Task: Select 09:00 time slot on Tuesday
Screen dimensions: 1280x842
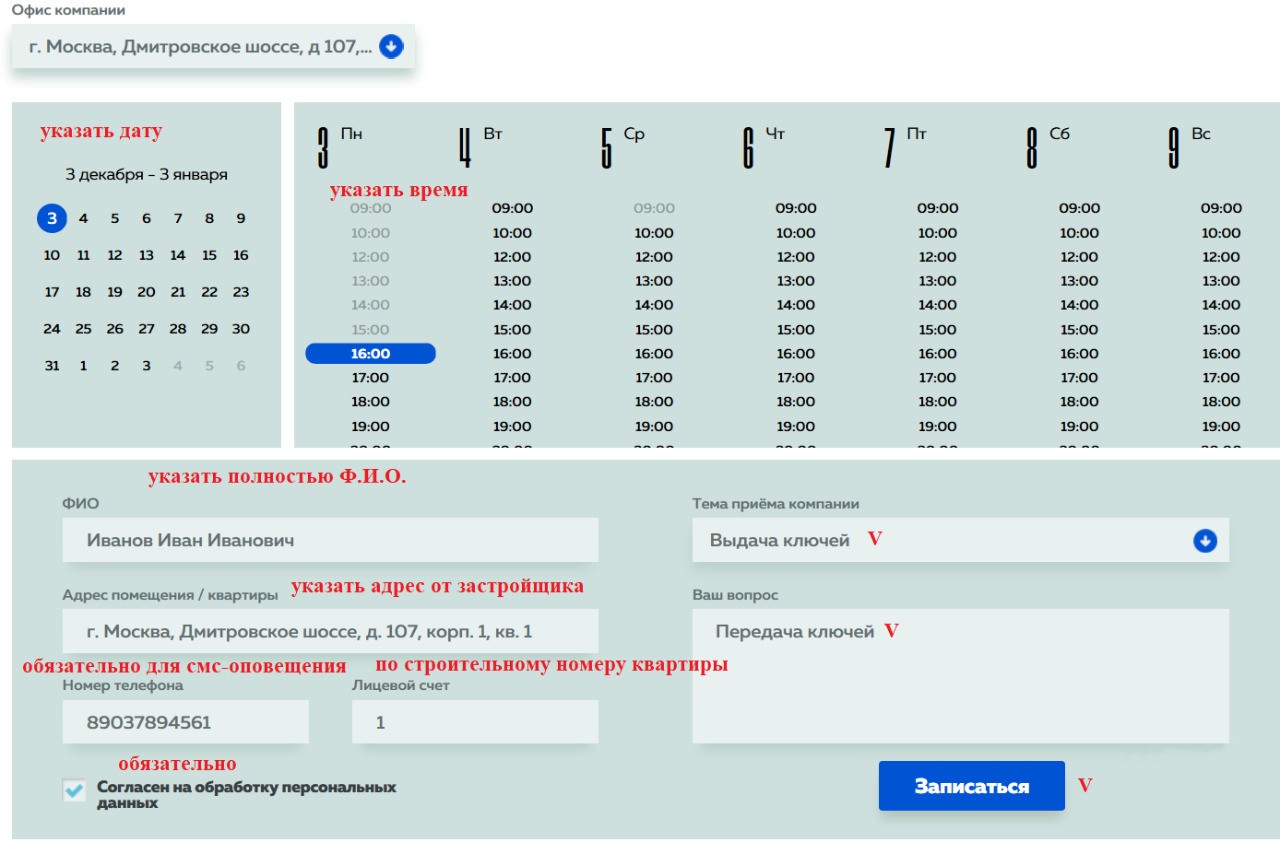Action: pos(512,209)
